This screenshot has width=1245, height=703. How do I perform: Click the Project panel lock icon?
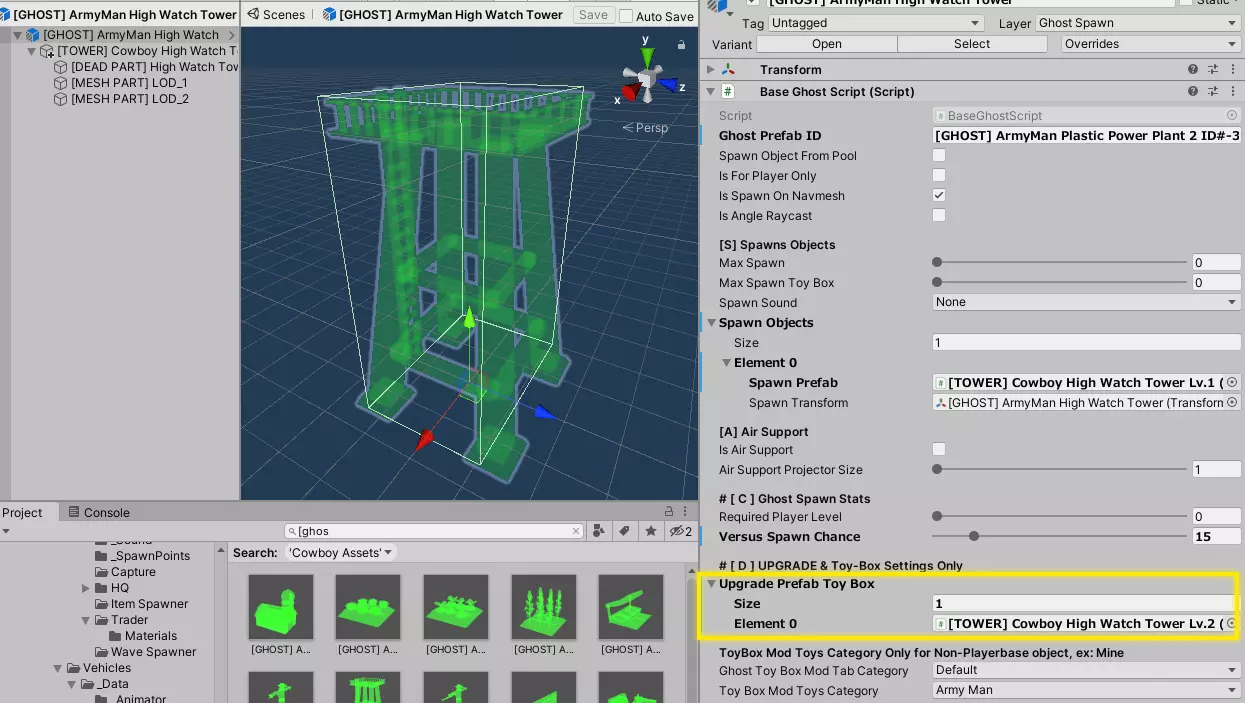[669, 512]
